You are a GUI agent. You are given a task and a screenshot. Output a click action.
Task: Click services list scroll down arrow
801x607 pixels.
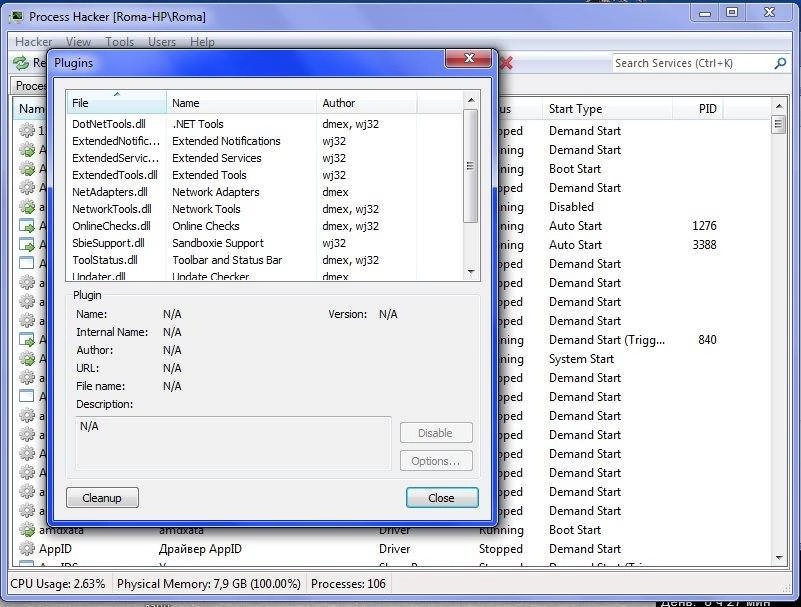pyautogui.click(x=779, y=557)
